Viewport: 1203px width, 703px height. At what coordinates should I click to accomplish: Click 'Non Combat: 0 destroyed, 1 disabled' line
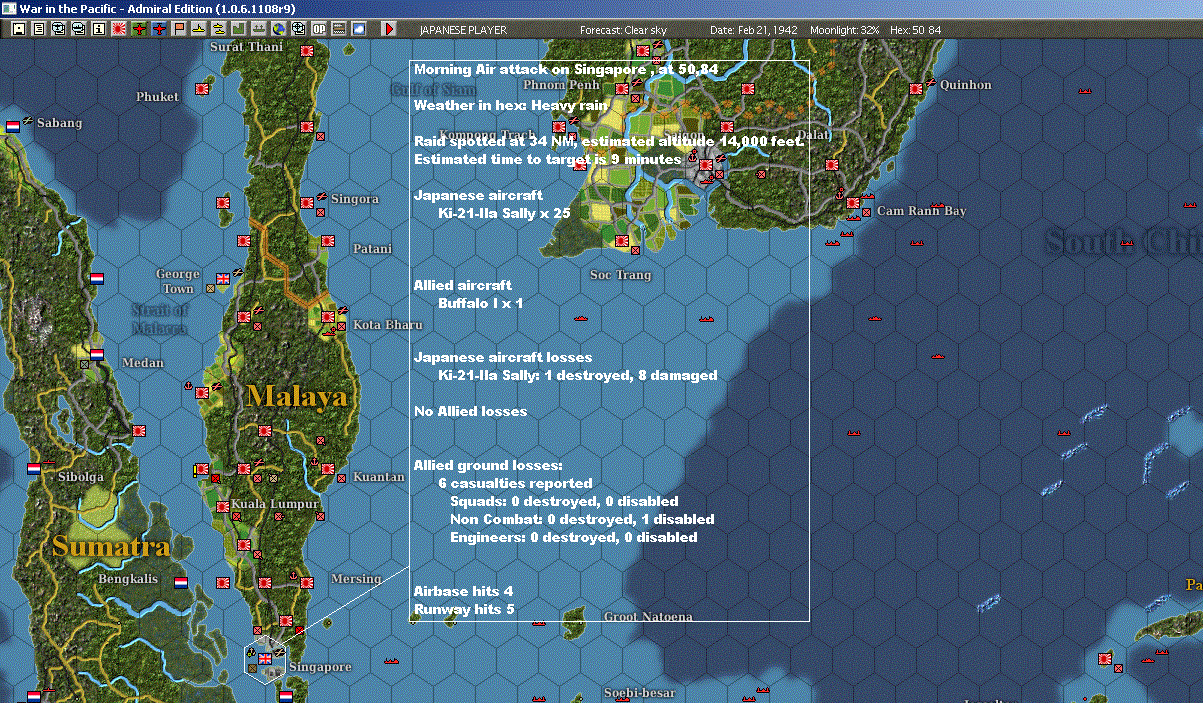tap(582, 519)
